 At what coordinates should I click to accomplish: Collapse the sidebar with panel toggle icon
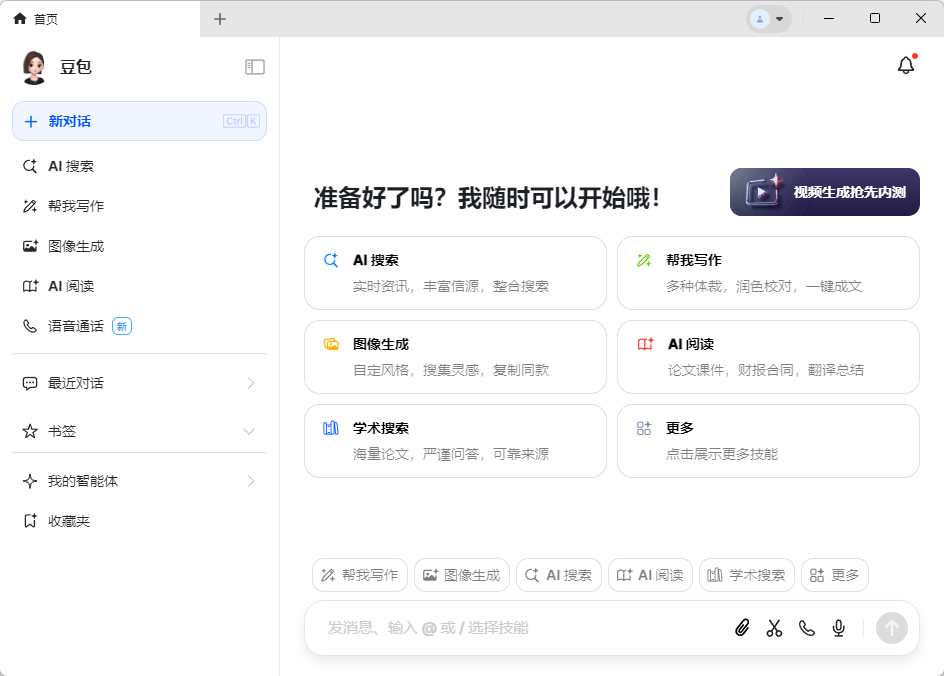click(255, 67)
